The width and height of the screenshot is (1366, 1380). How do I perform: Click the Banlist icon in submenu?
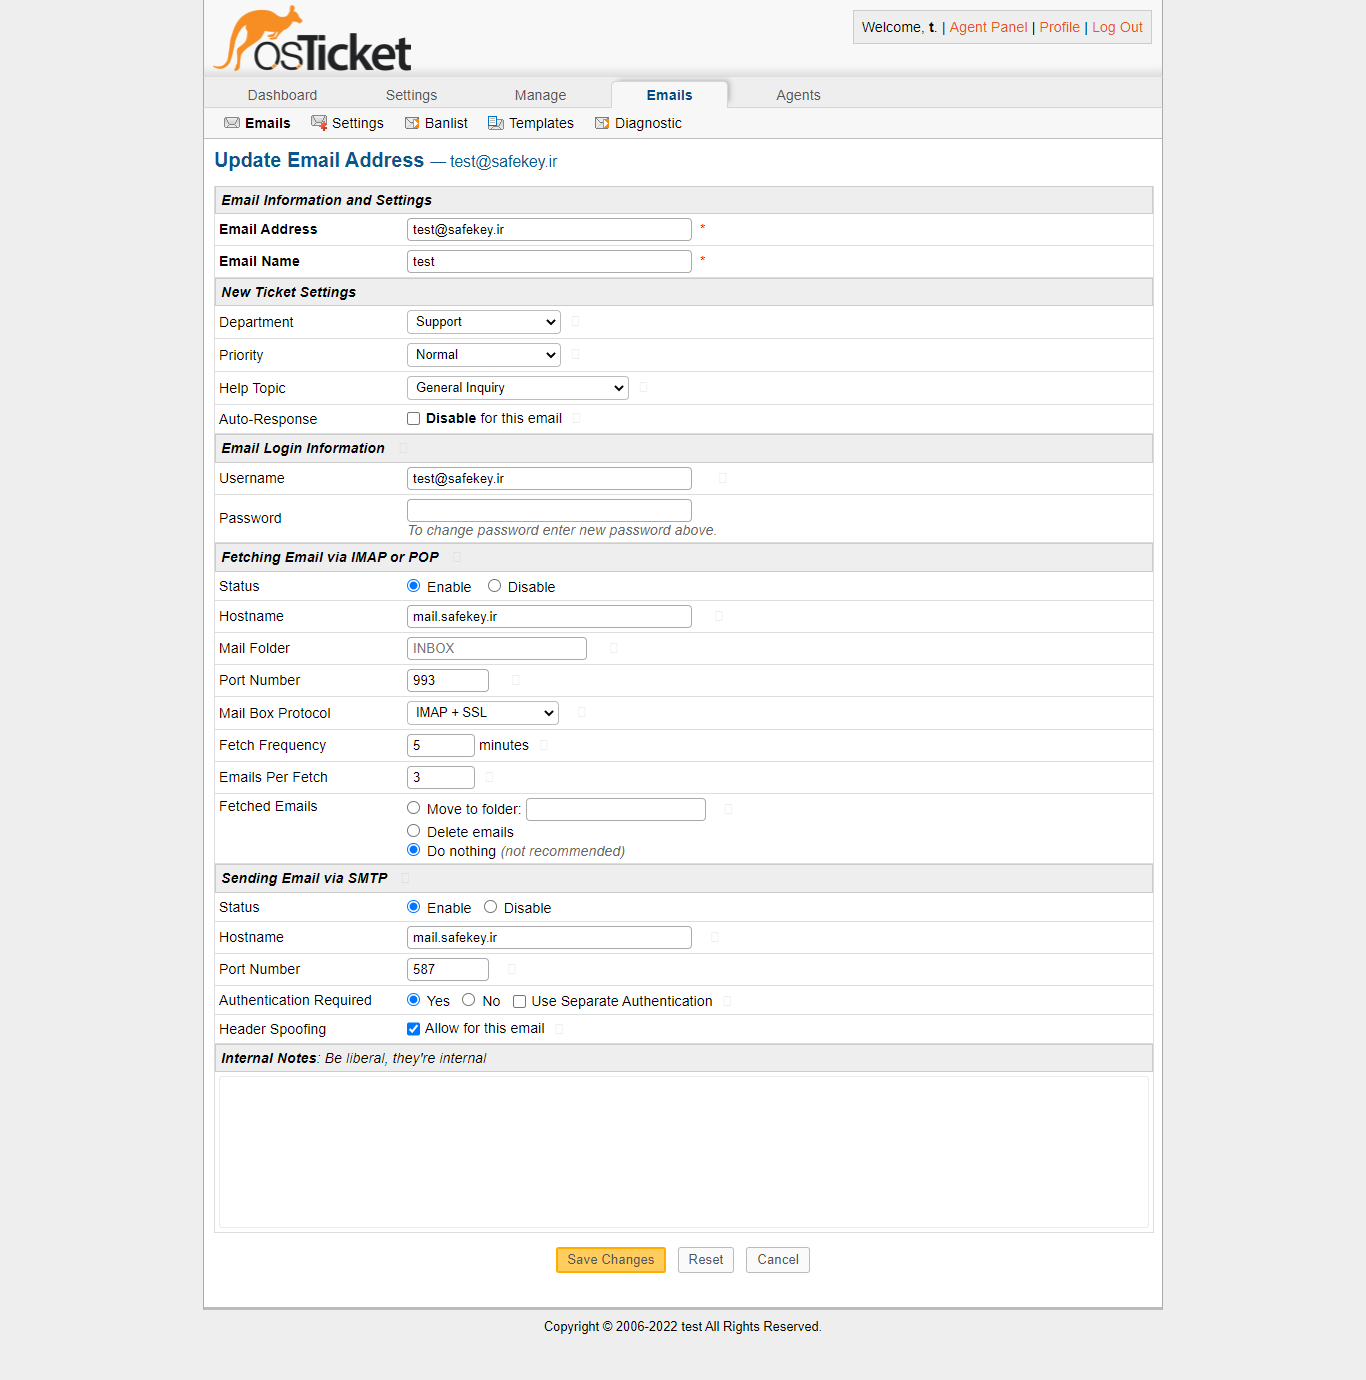tap(412, 123)
